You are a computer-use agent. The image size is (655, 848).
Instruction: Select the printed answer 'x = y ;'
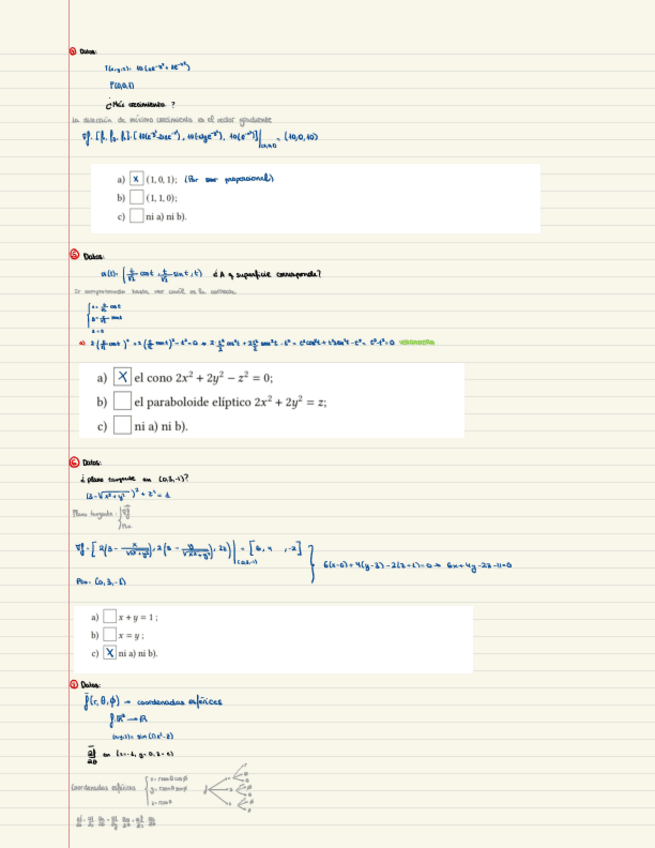click(x=131, y=635)
